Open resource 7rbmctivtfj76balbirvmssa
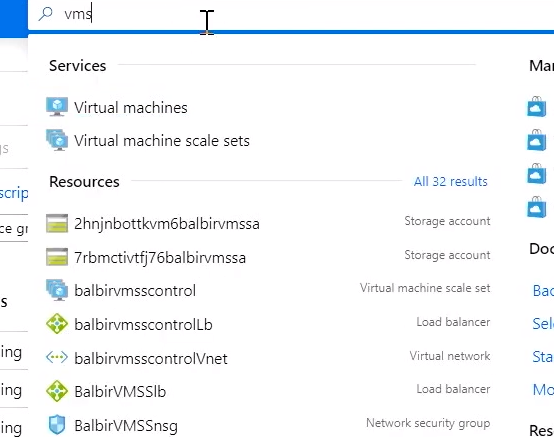The image size is (554, 437). 160,258
